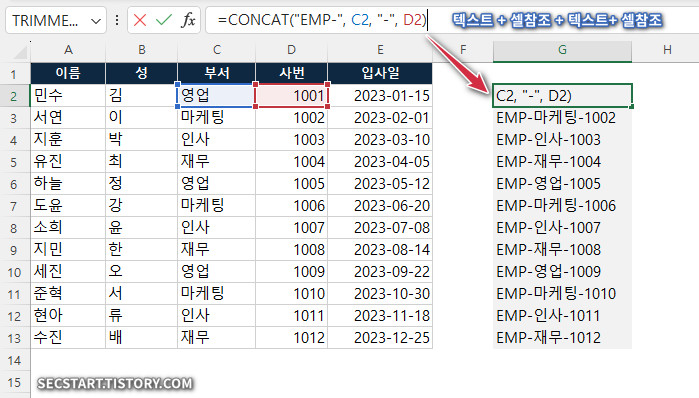Select 재무 department cell in row 9
Image resolution: width=699 pixels, height=398 pixels.
pos(217,250)
